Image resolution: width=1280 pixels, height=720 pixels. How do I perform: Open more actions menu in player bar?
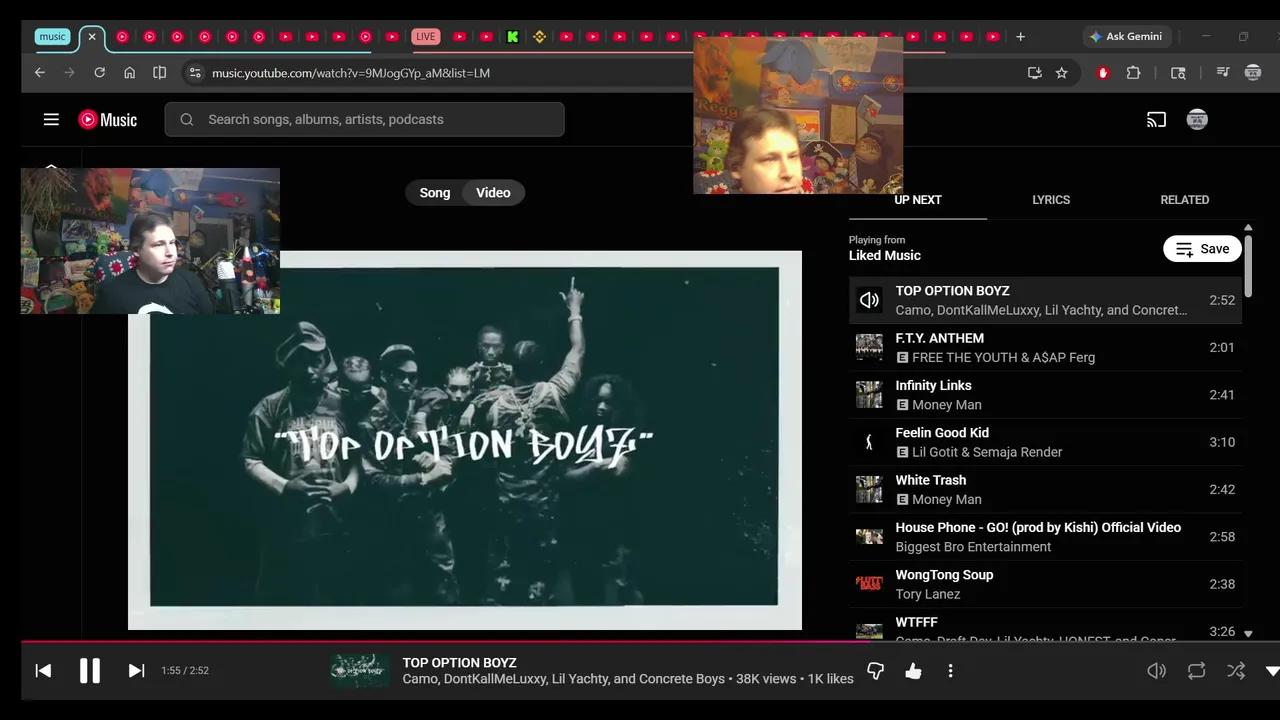950,671
